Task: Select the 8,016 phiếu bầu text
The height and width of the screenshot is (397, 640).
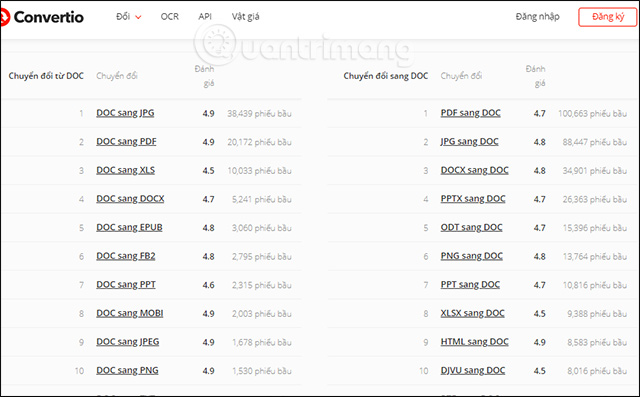Action: [597, 370]
